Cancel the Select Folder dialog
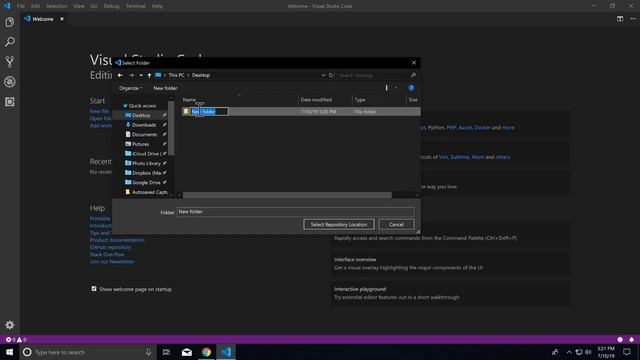This screenshot has height=360, width=640. click(396, 224)
